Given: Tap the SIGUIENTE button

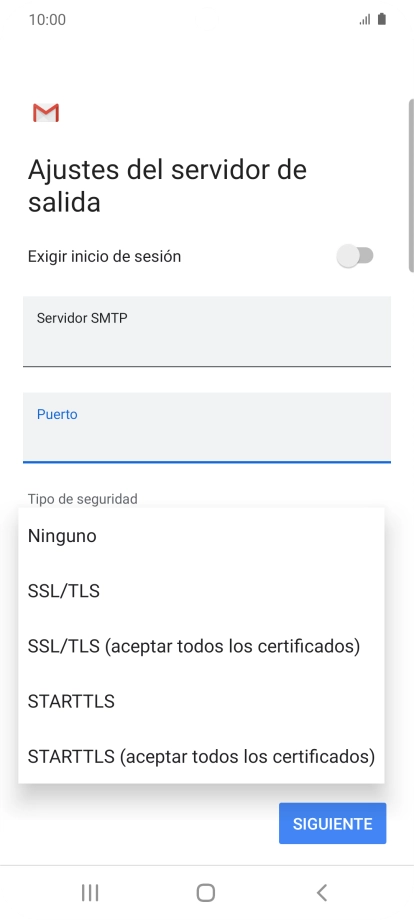Looking at the screenshot, I should pyautogui.click(x=332, y=823).
